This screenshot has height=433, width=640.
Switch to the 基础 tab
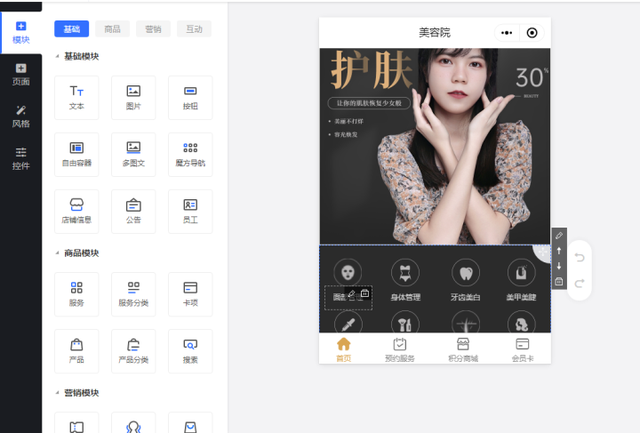71,29
